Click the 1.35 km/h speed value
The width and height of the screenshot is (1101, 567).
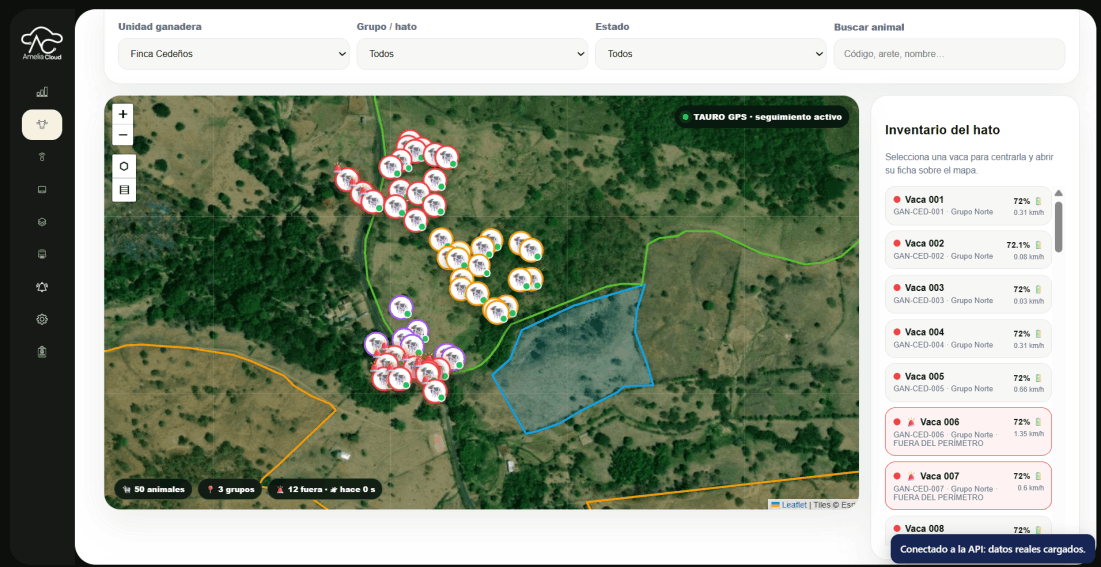pos(1028,434)
